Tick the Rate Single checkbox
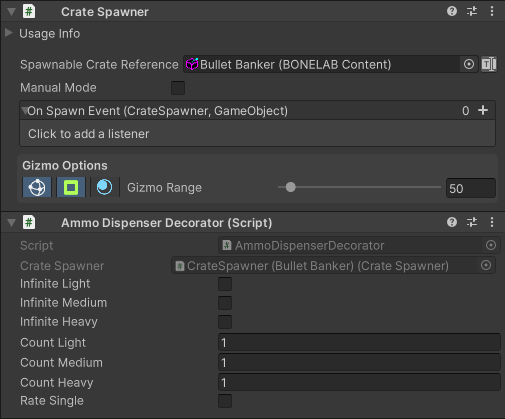Viewport: 505px width, 419px height. [x=225, y=401]
